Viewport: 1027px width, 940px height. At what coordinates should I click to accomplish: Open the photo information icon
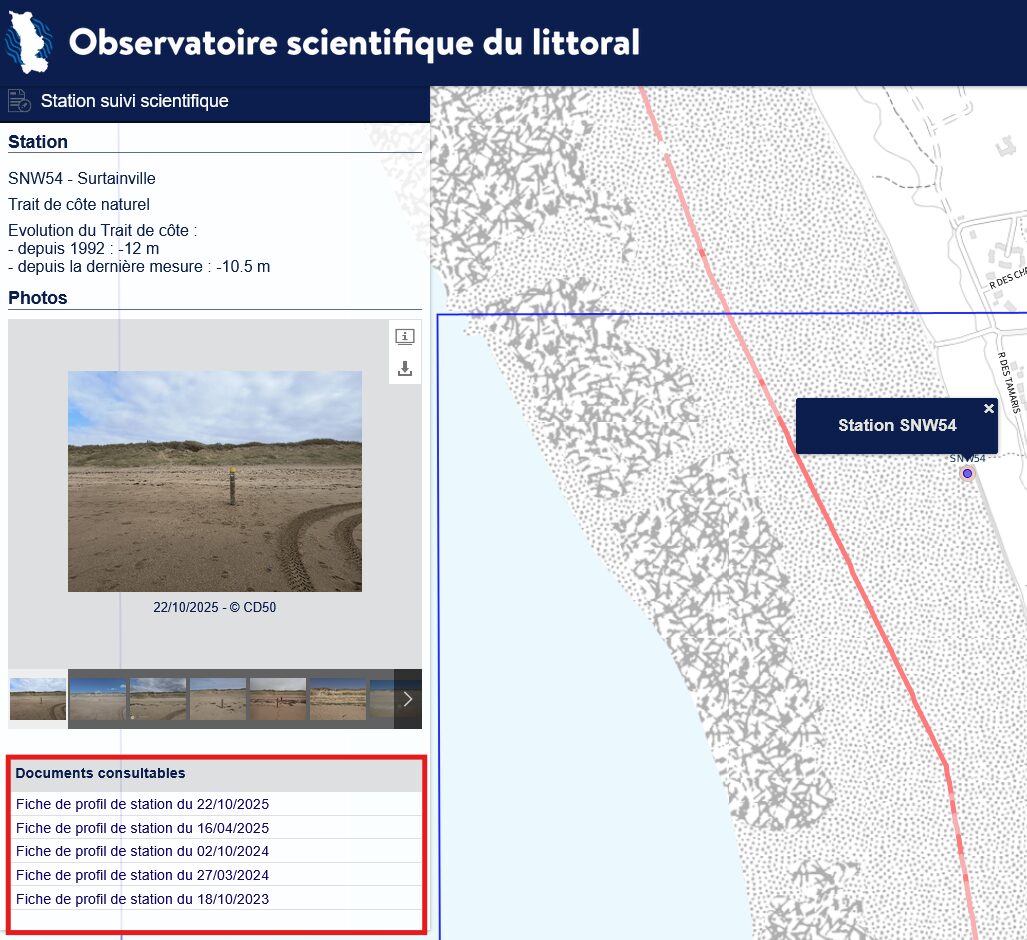pos(405,337)
